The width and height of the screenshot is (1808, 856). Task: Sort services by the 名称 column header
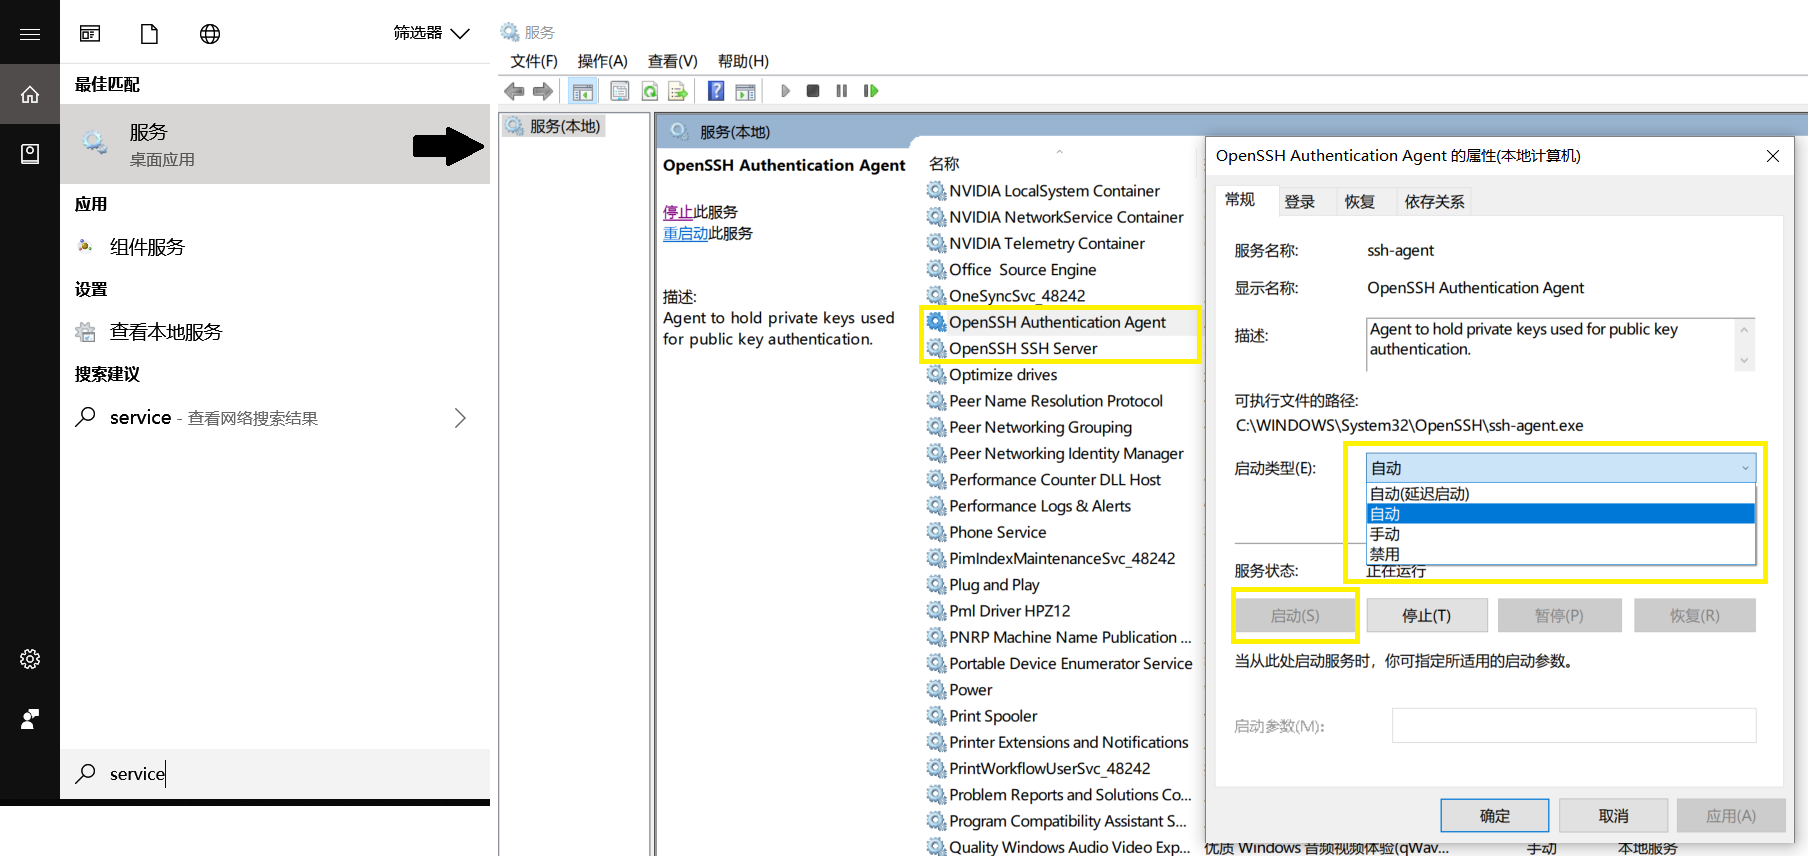pyautogui.click(x=944, y=164)
